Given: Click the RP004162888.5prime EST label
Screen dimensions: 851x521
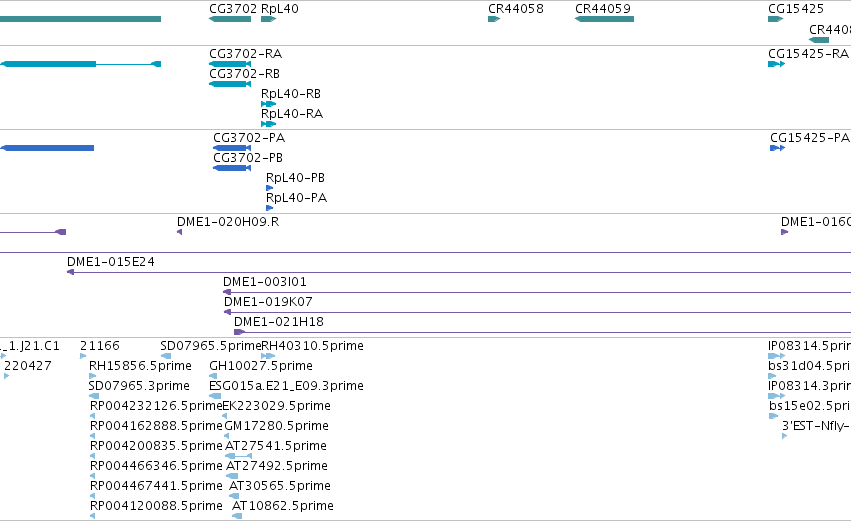Looking at the screenshot, I should point(156,427).
